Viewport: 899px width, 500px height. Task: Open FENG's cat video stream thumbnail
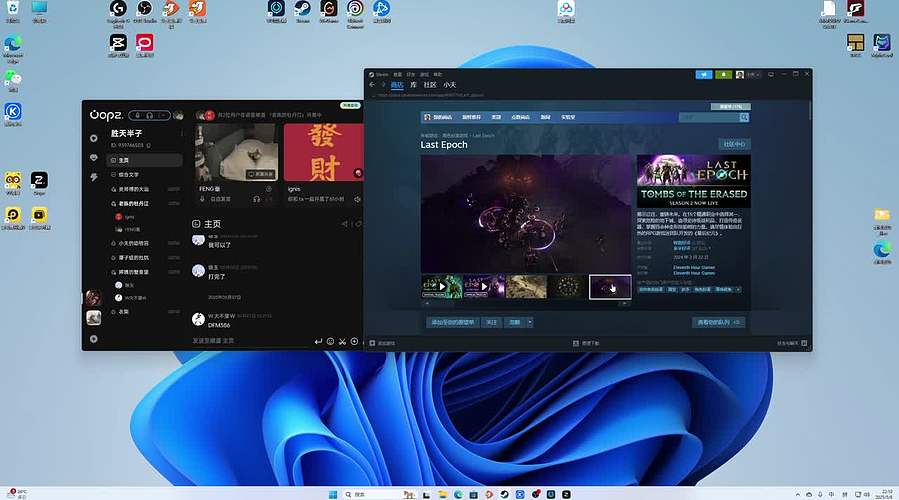coord(236,152)
